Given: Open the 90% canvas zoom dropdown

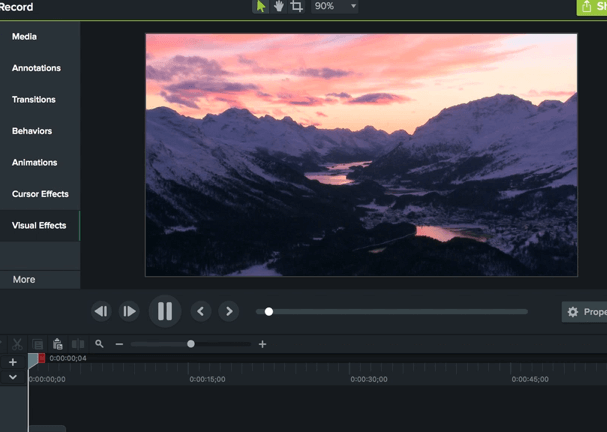Looking at the screenshot, I should (334, 6).
